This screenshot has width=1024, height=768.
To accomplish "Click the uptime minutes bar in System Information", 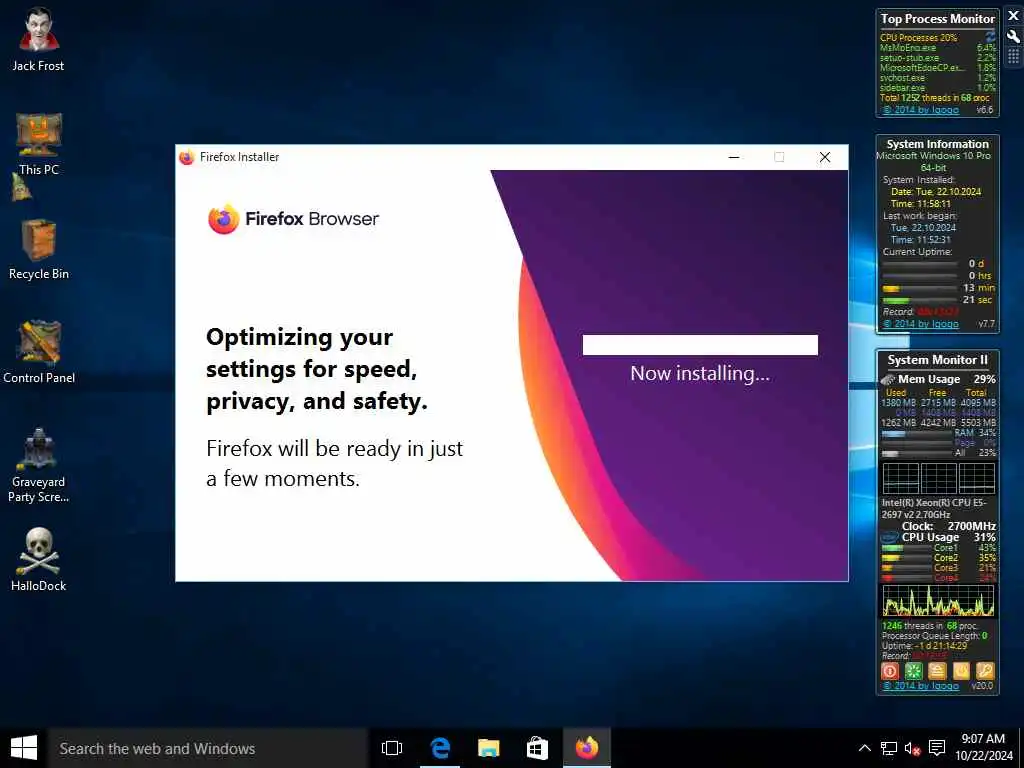I will (x=920, y=288).
